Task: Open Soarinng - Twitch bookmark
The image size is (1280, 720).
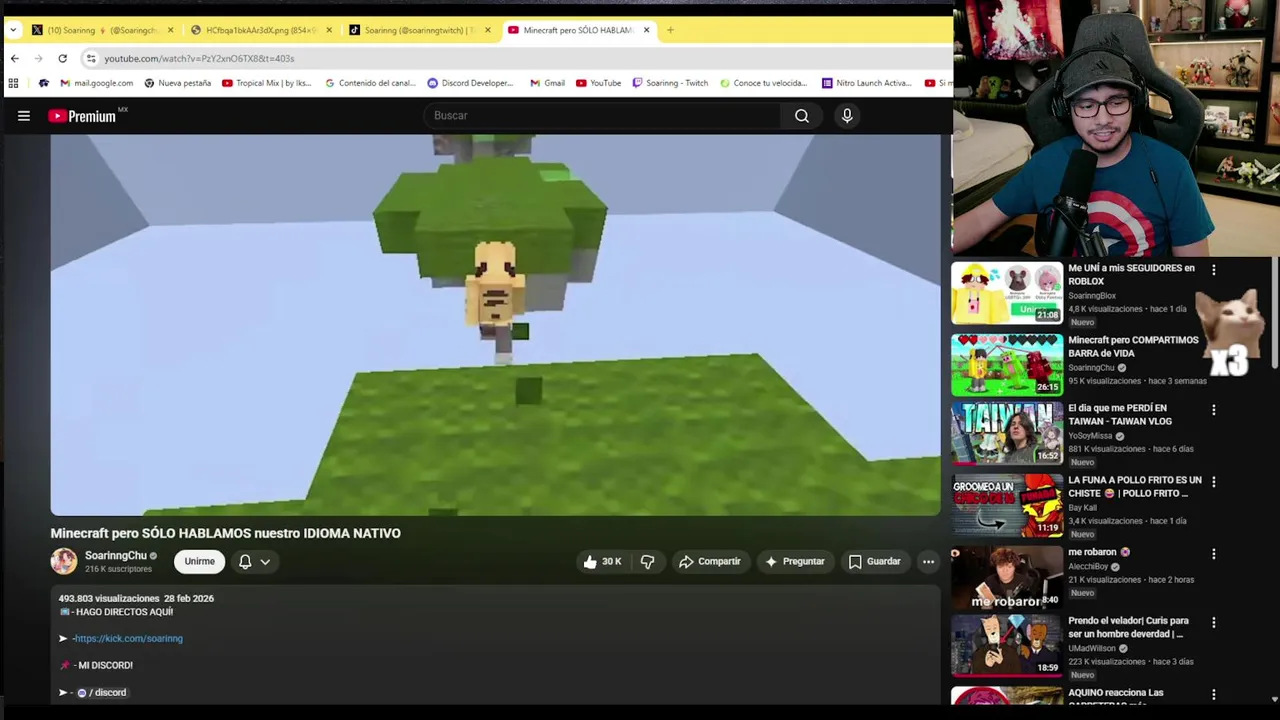Action: [670, 83]
